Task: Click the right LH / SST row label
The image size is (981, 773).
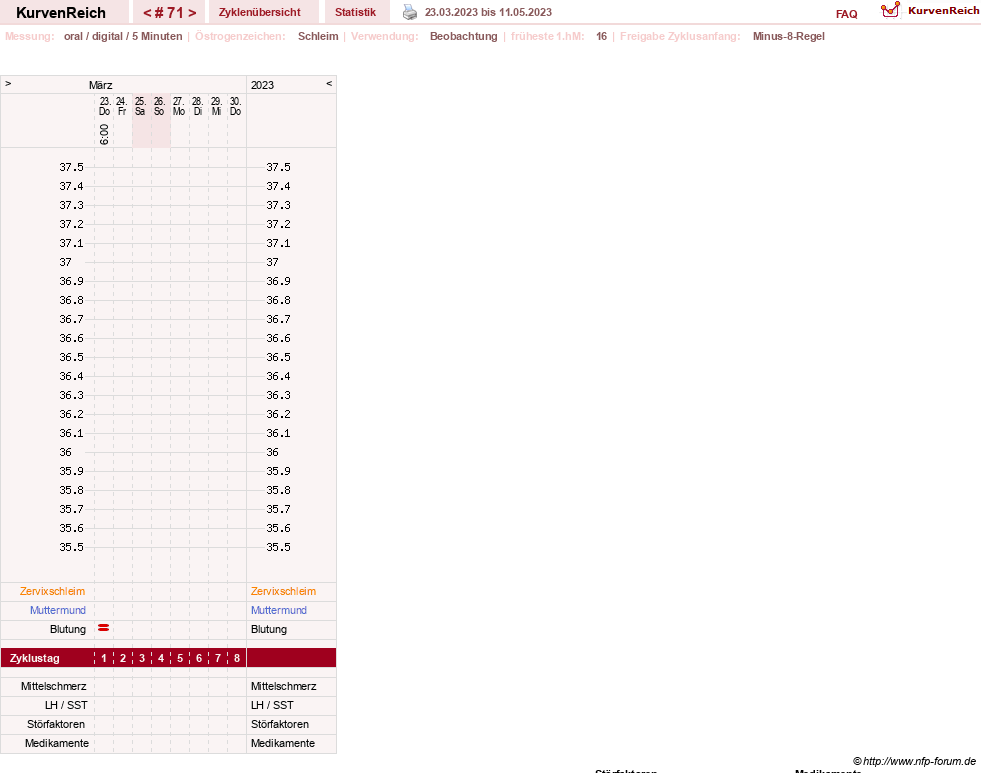Action: (272, 705)
